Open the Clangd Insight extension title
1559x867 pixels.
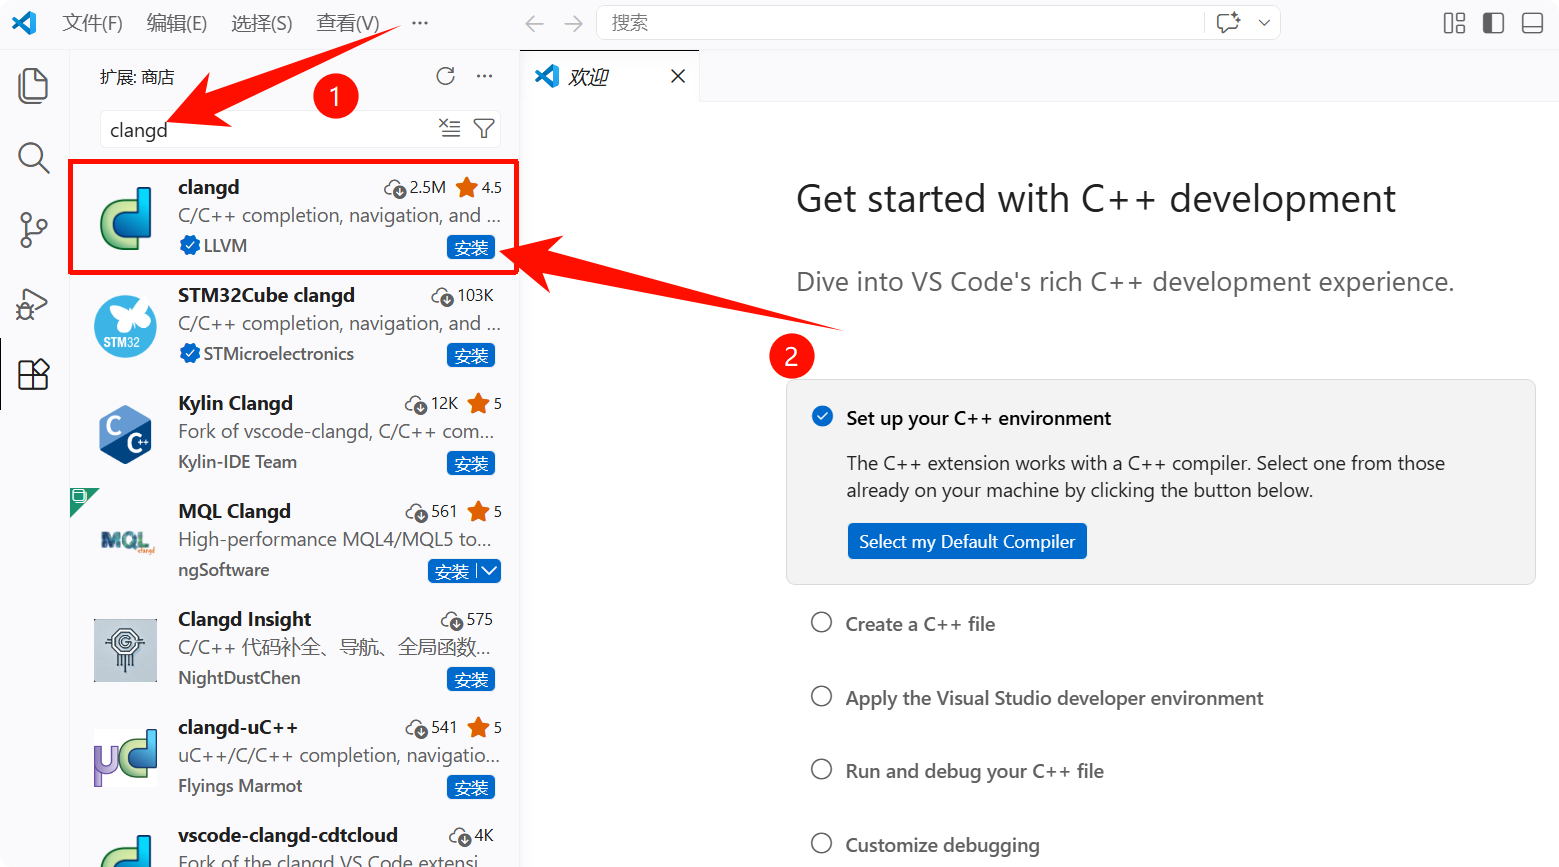point(245,619)
